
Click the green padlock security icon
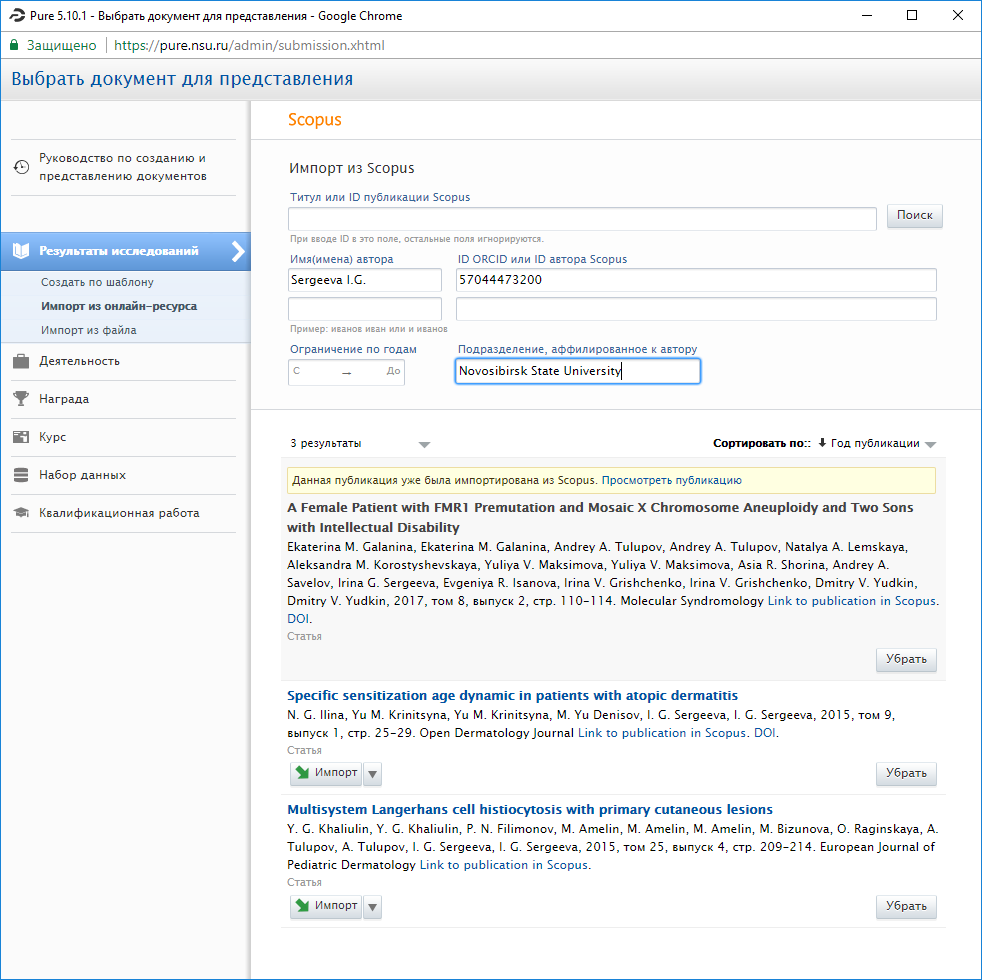(14, 45)
